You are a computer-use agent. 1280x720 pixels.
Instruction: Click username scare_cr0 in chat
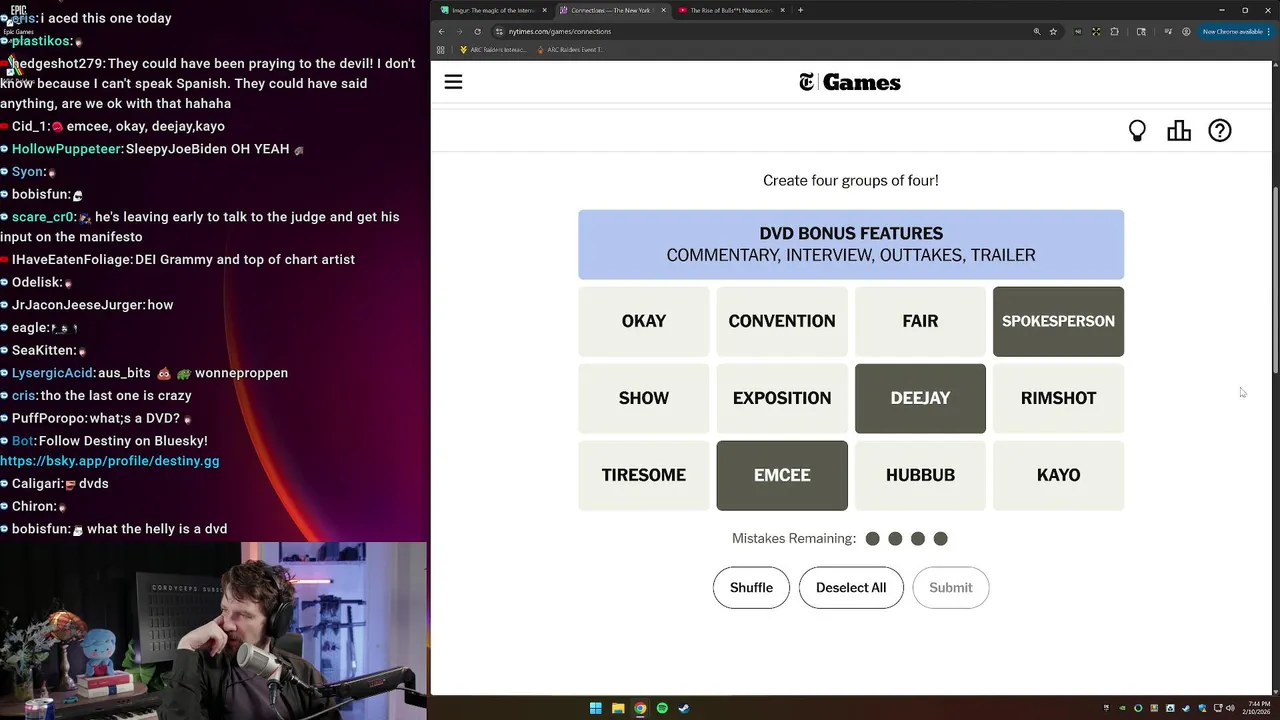[43, 217]
